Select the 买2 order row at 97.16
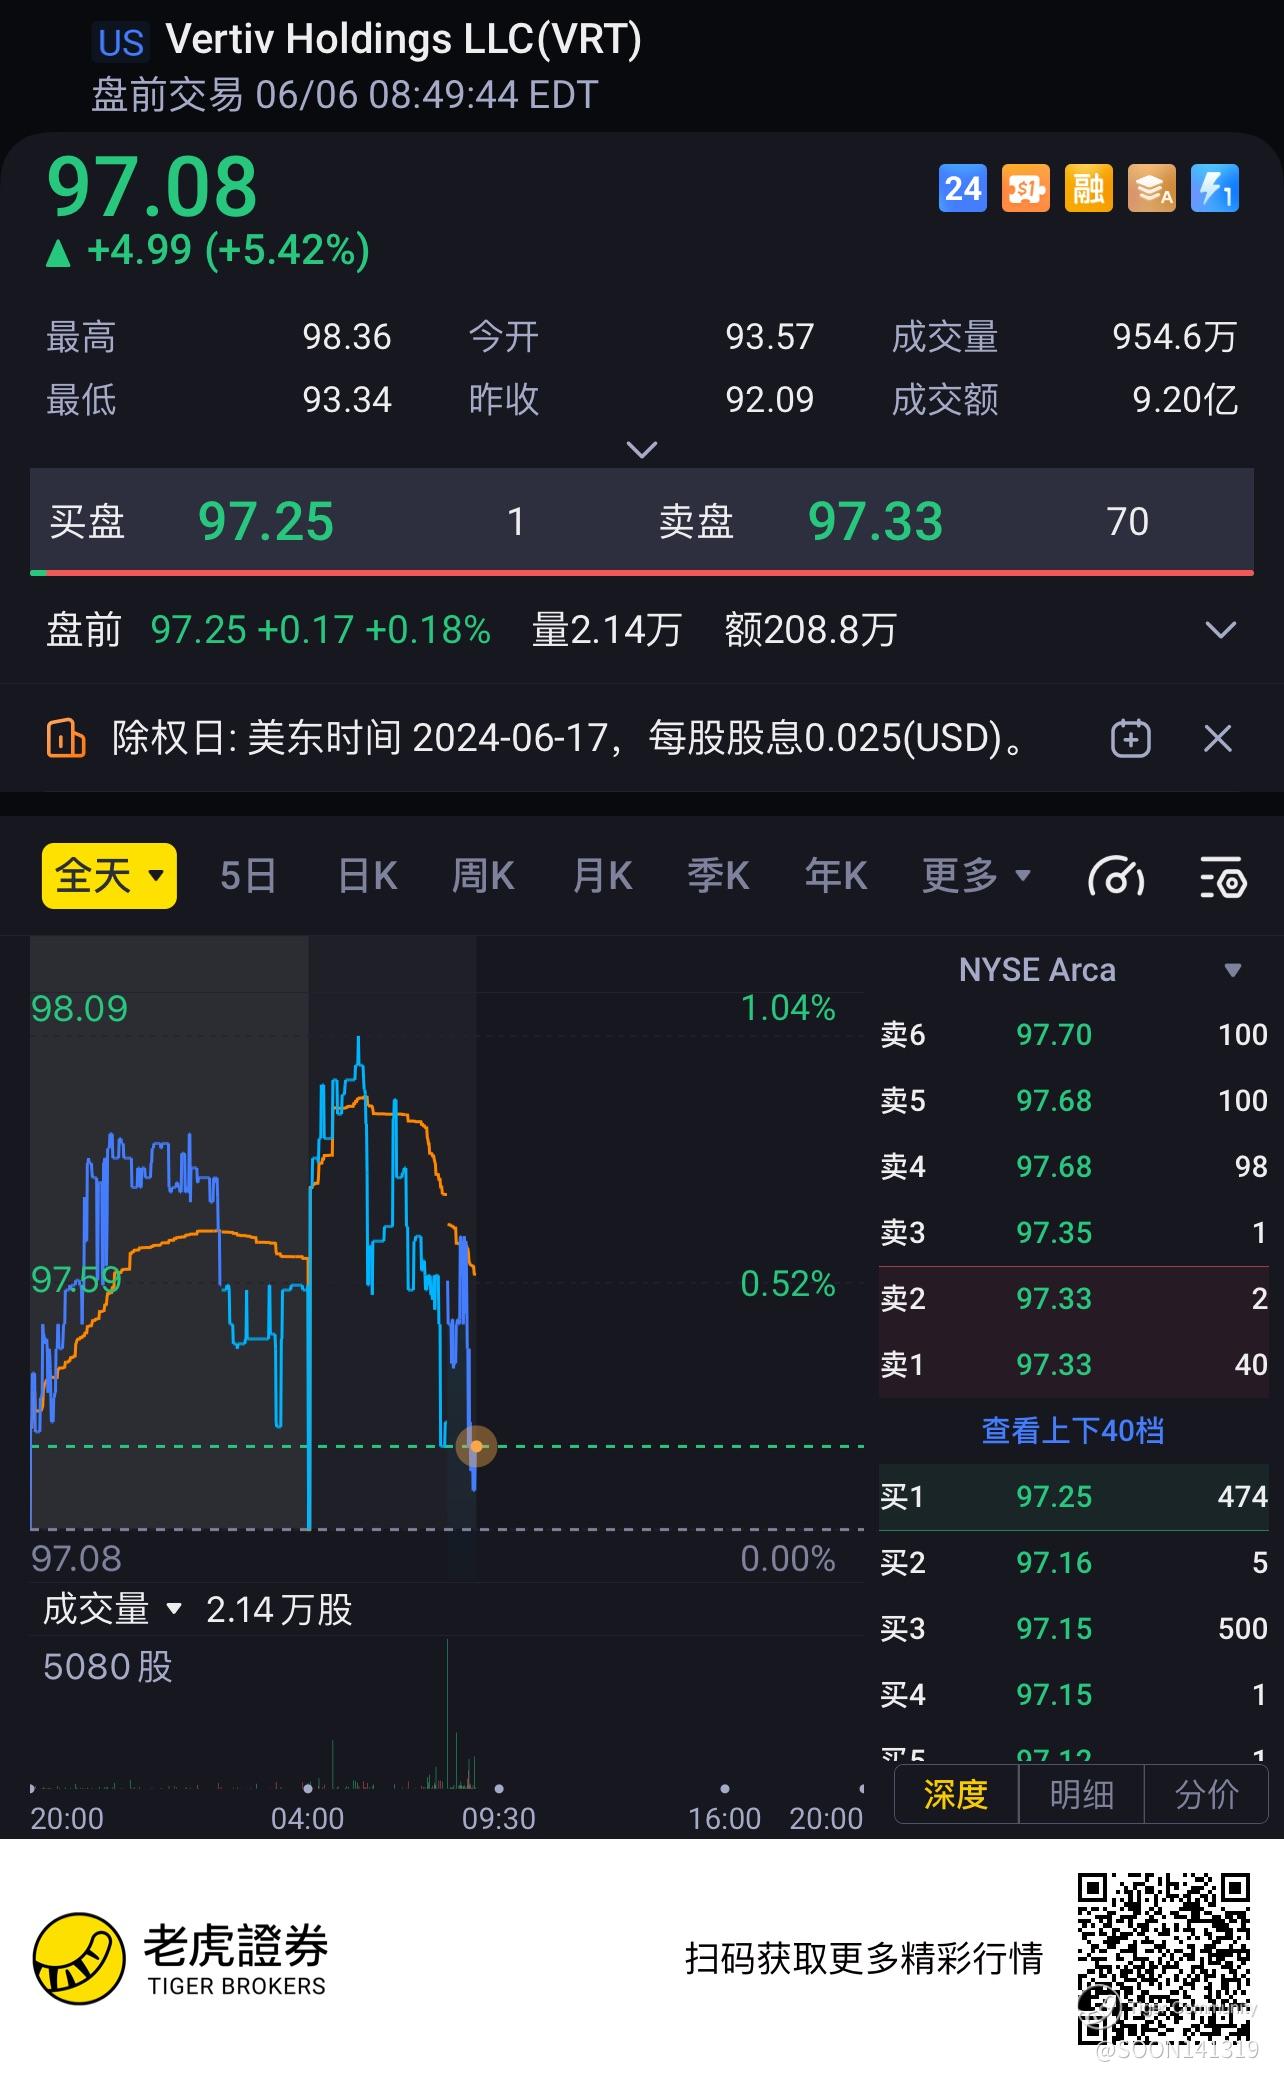1284x2079 pixels. [1073, 1562]
